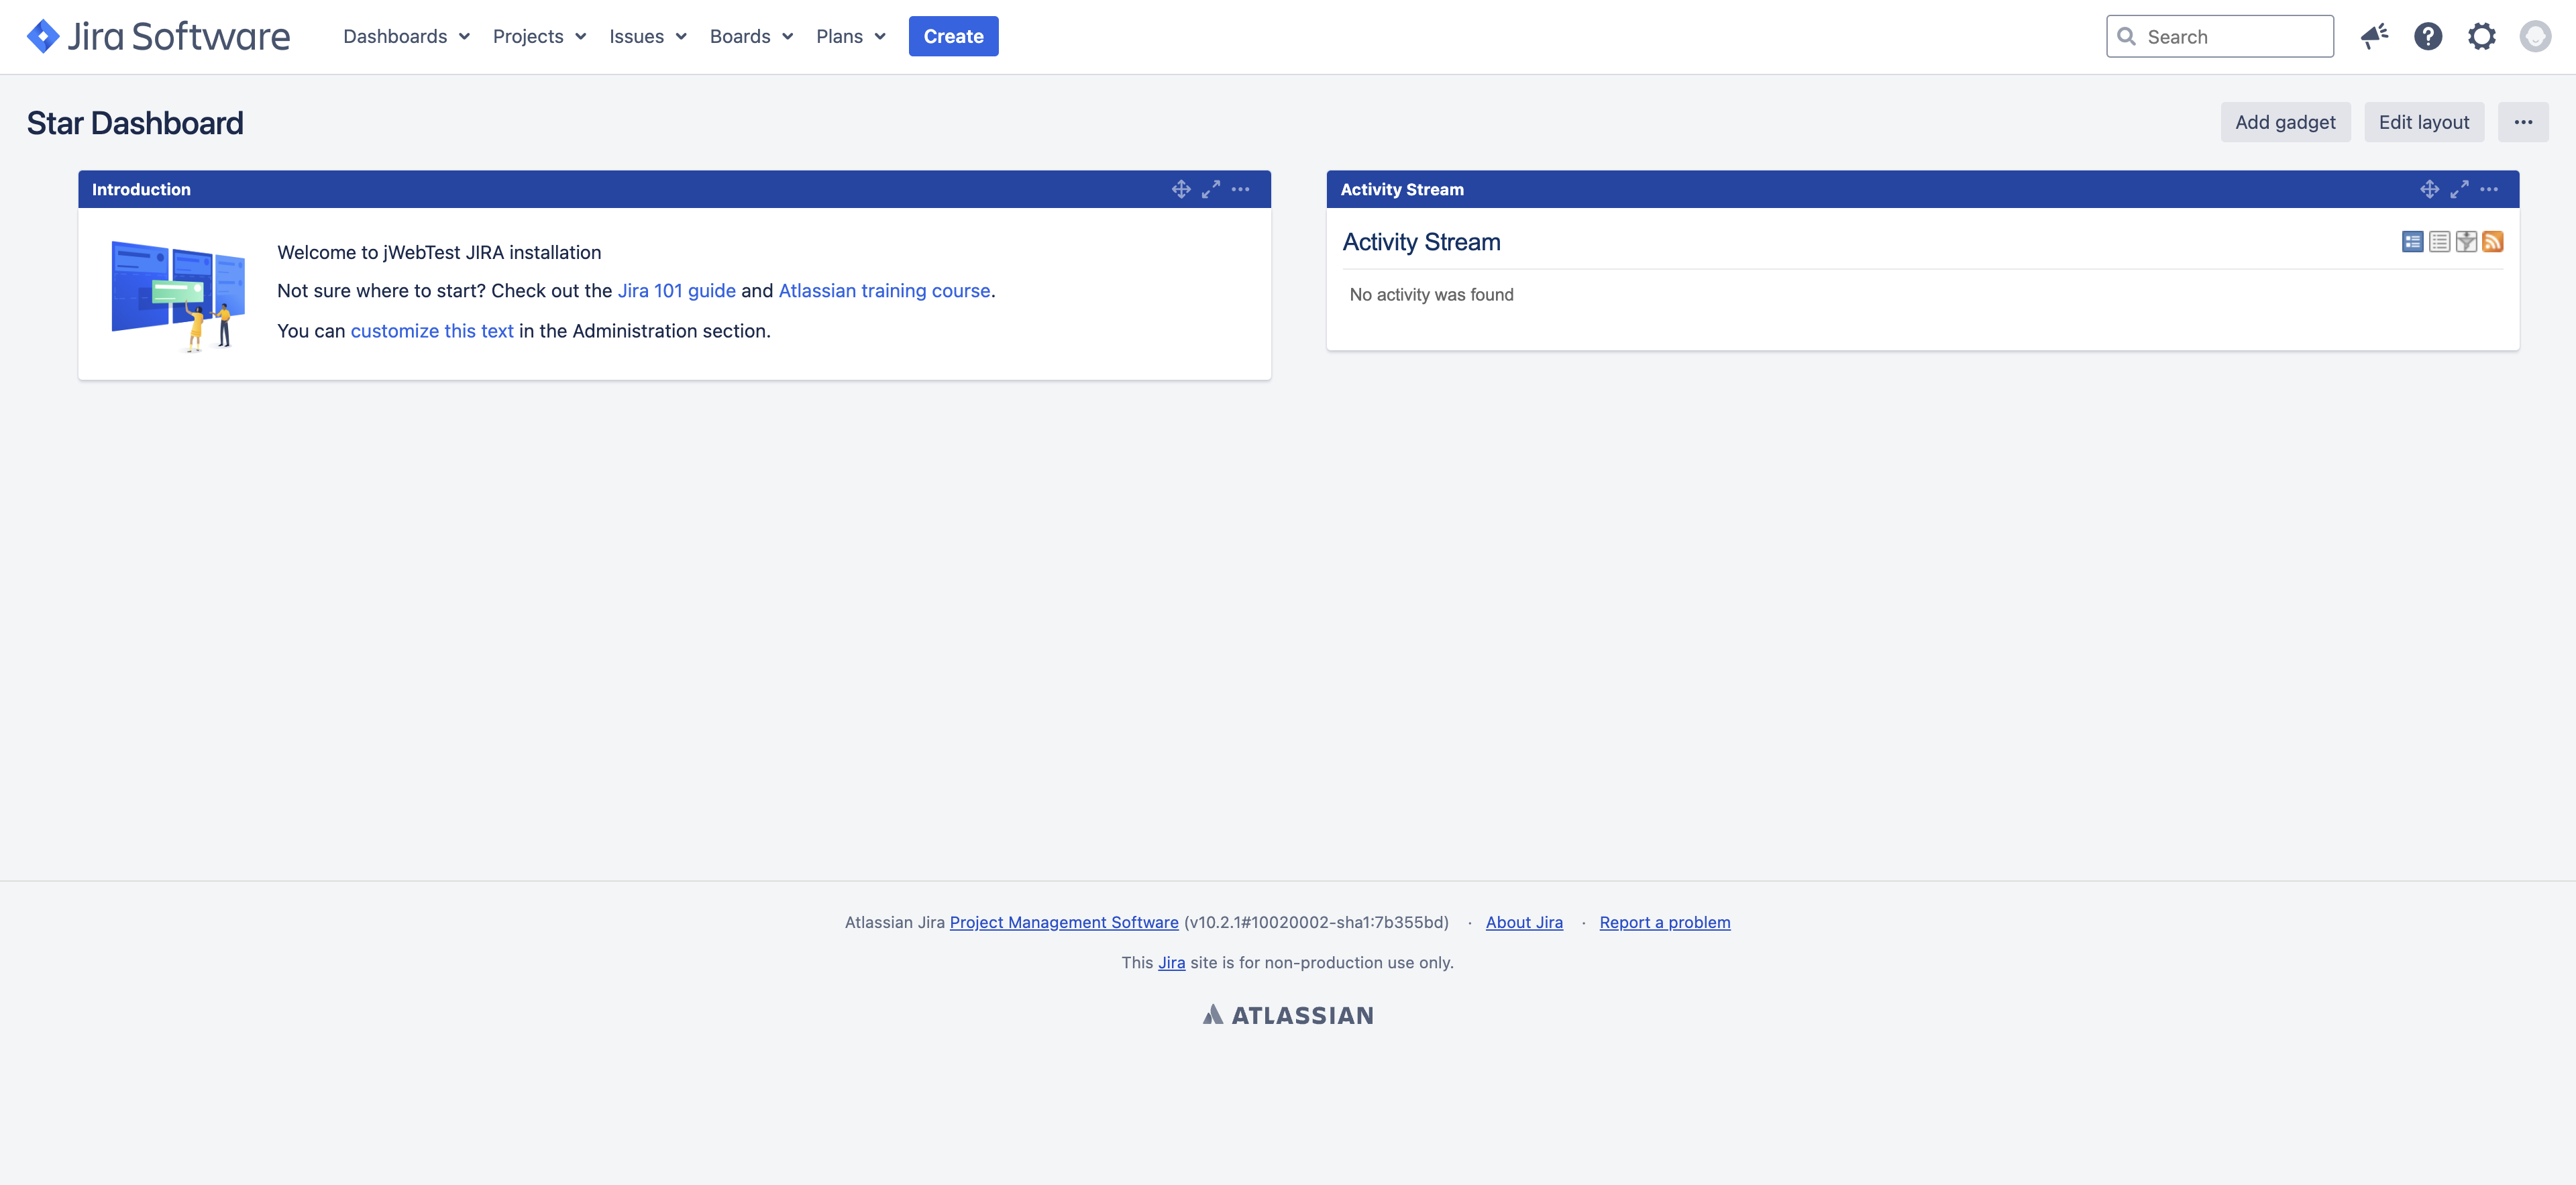
Task: Switch Activity Stream to full view
Action: pos(2413,242)
